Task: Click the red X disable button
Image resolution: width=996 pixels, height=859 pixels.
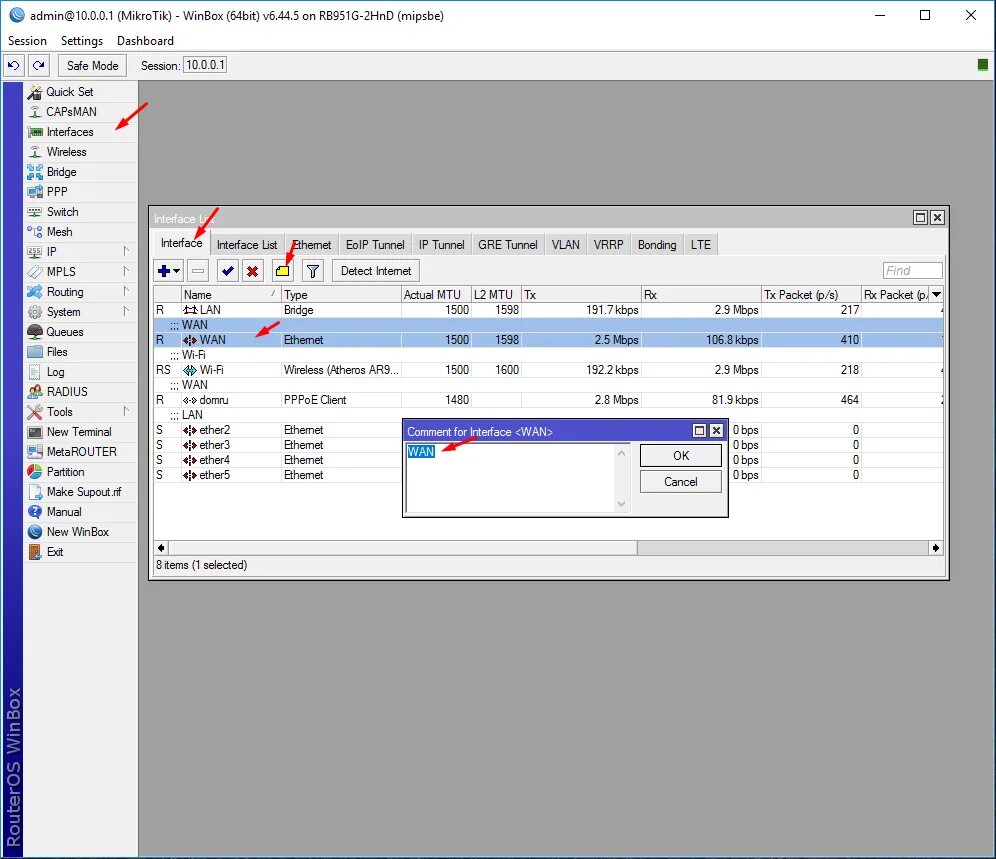Action: (252, 271)
